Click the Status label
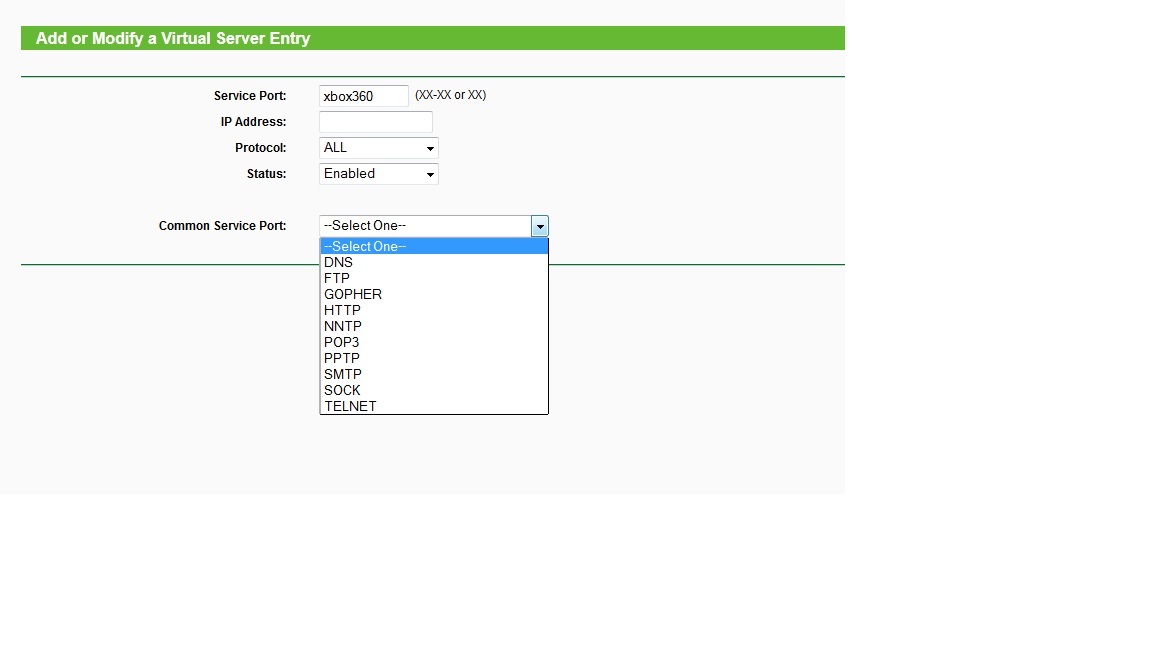 (x=267, y=174)
